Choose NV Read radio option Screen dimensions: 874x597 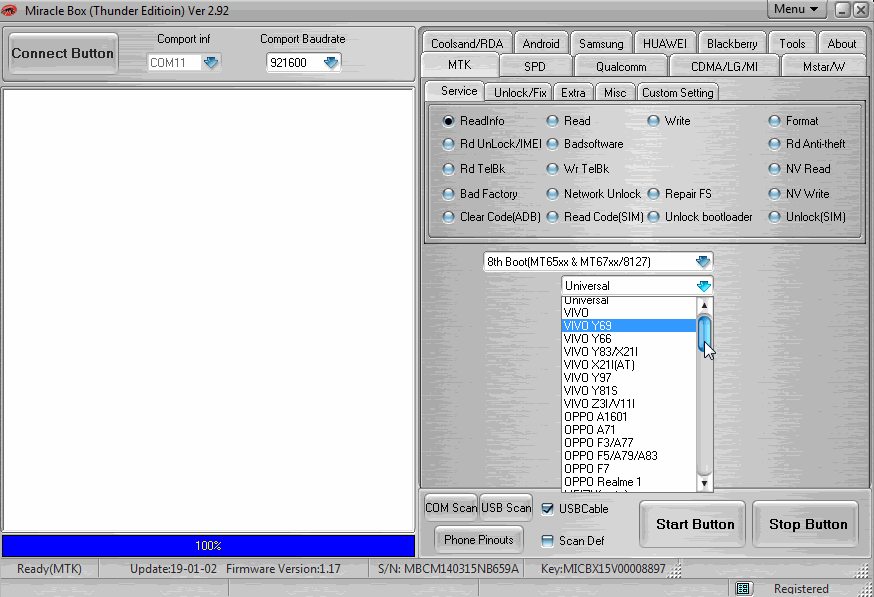point(774,169)
